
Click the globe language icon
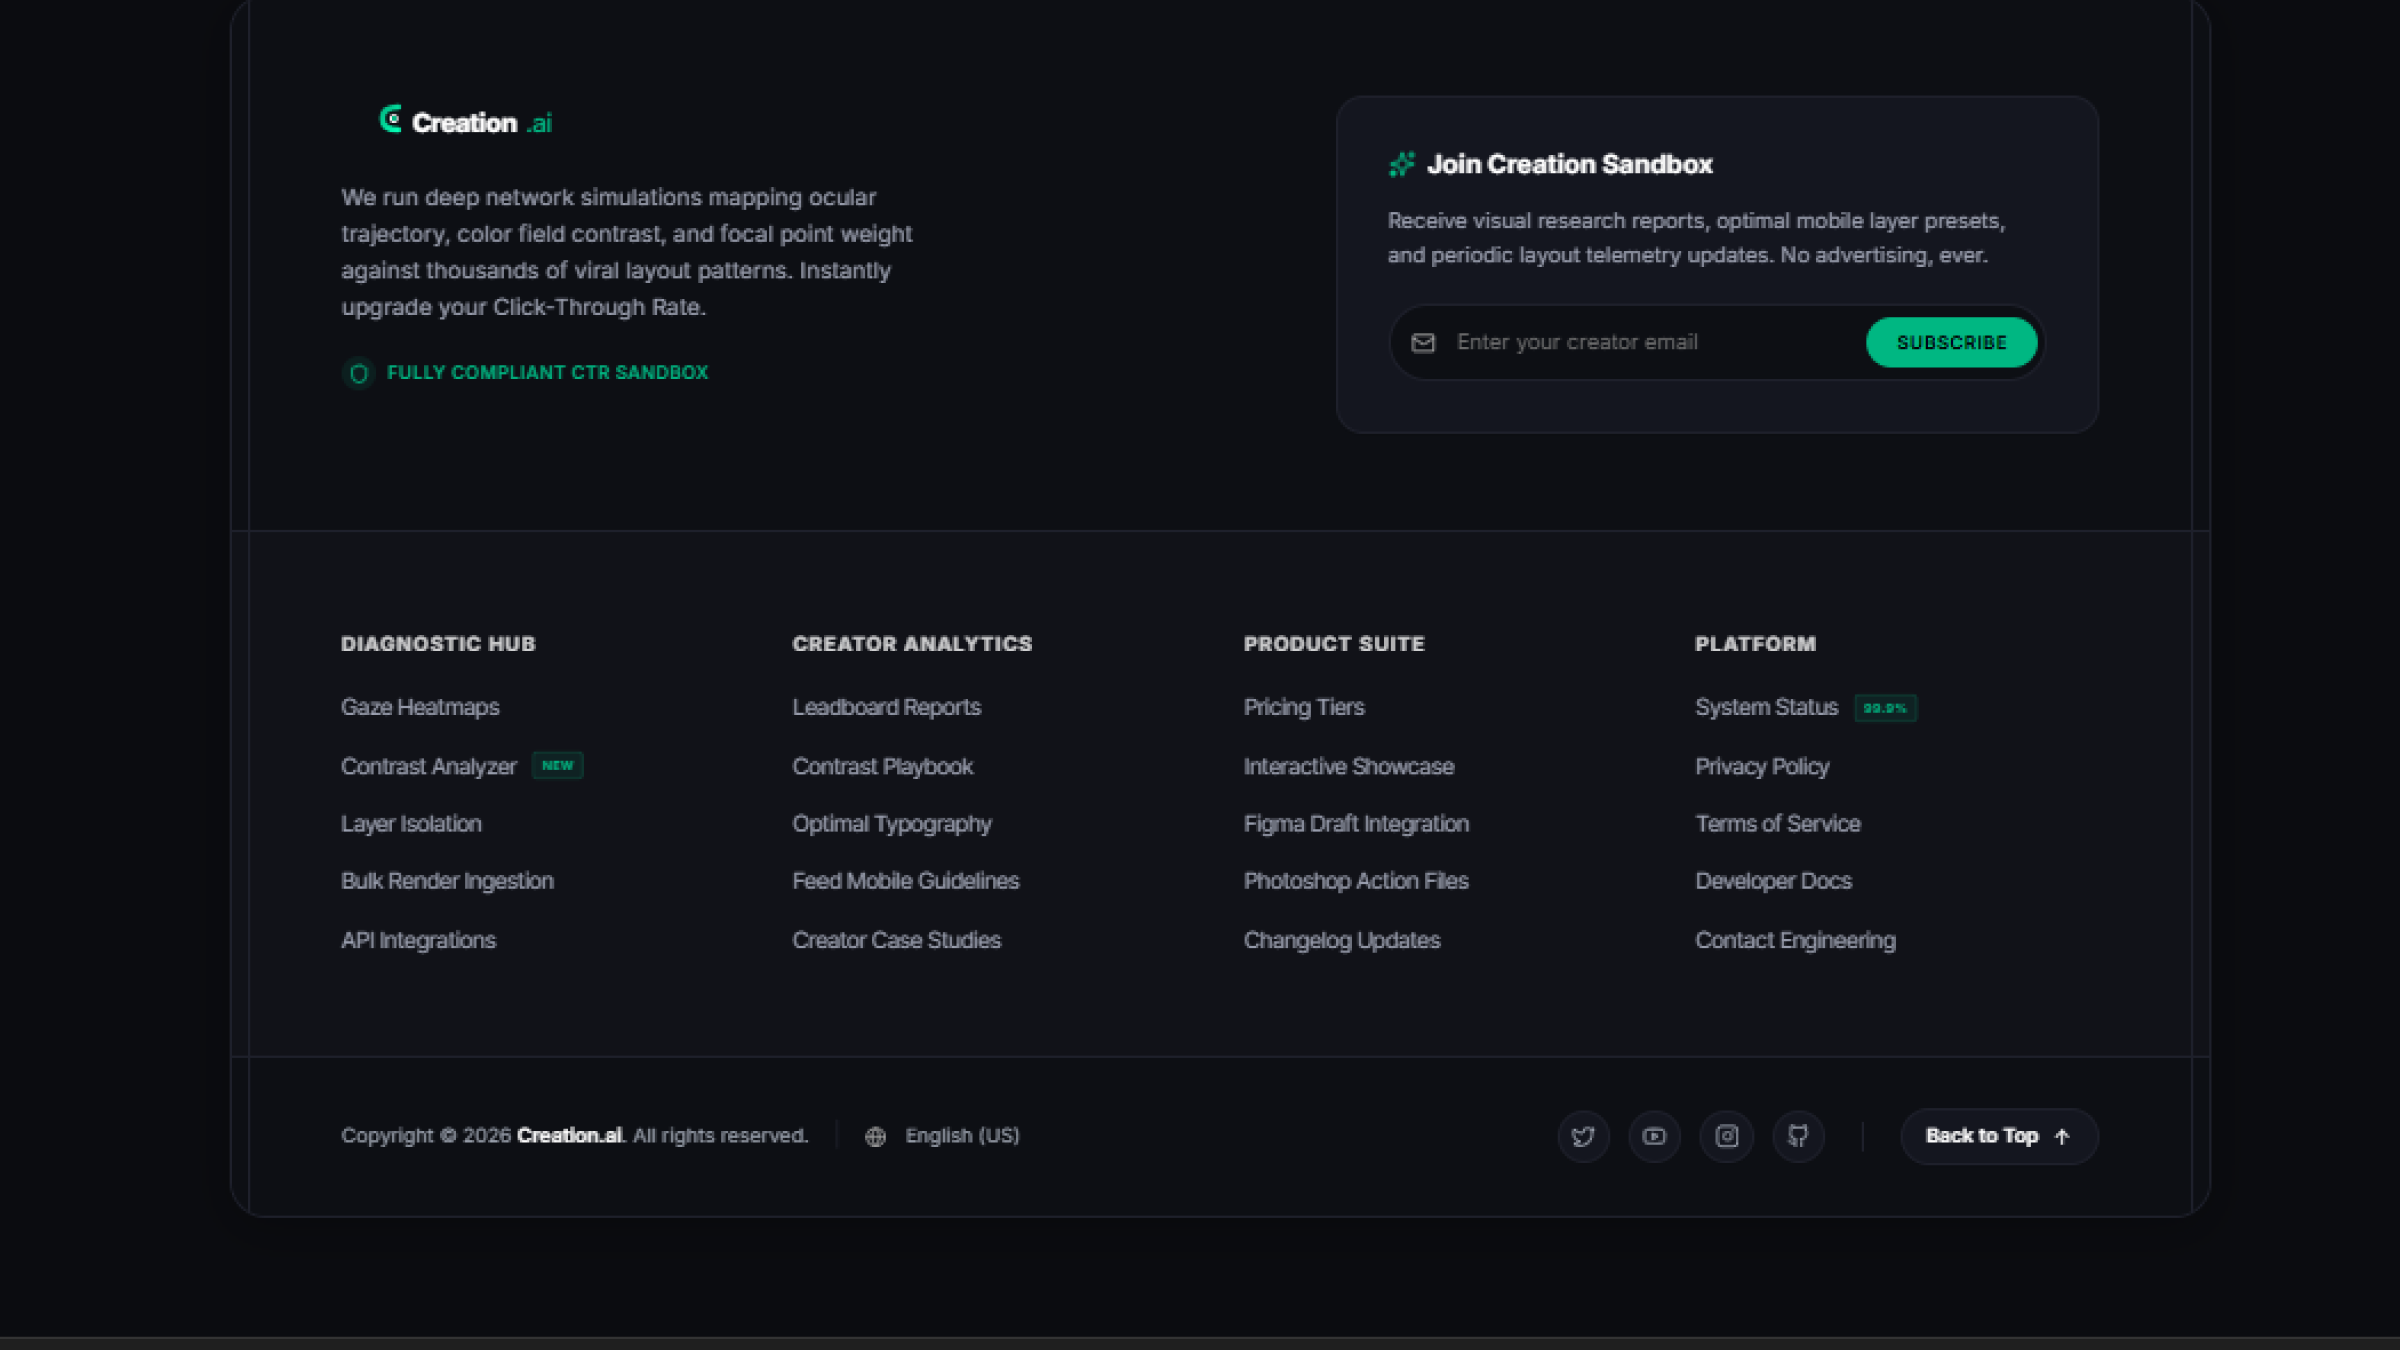coord(875,1136)
